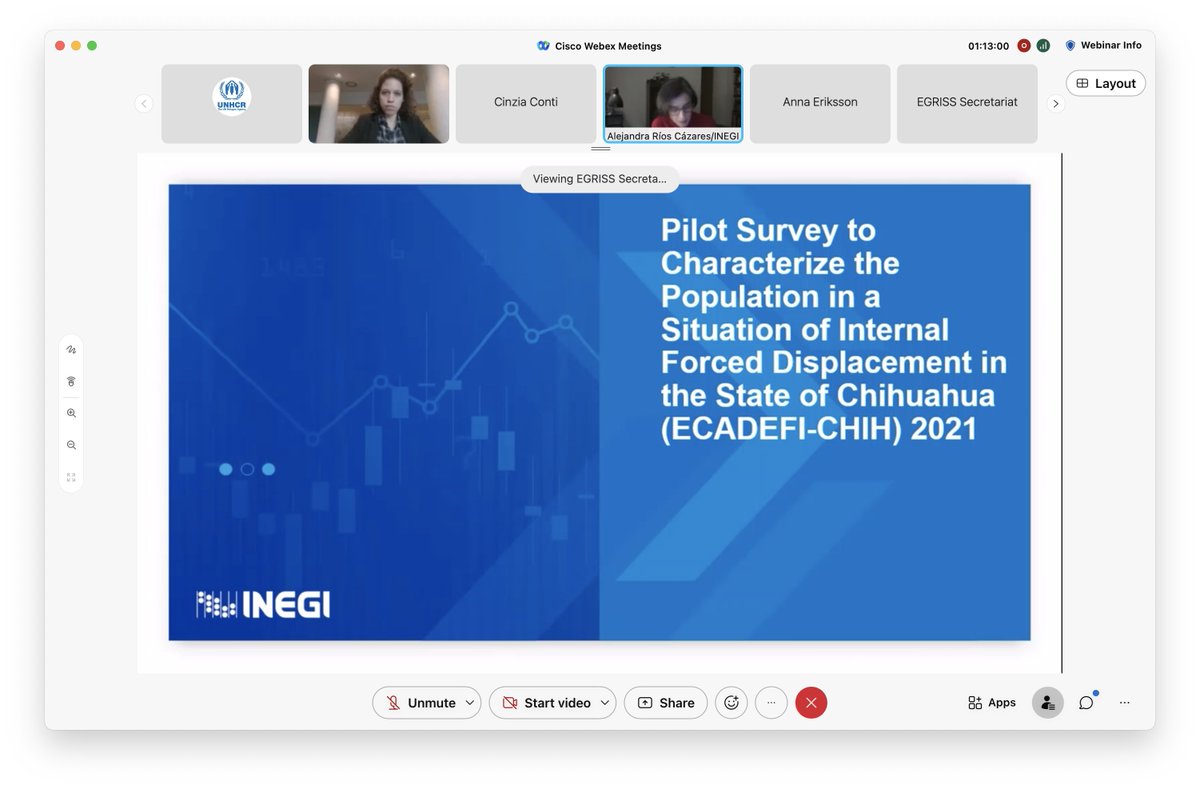Open the chat panel
The height and width of the screenshot is (789, 1200).
[1086, 703]
